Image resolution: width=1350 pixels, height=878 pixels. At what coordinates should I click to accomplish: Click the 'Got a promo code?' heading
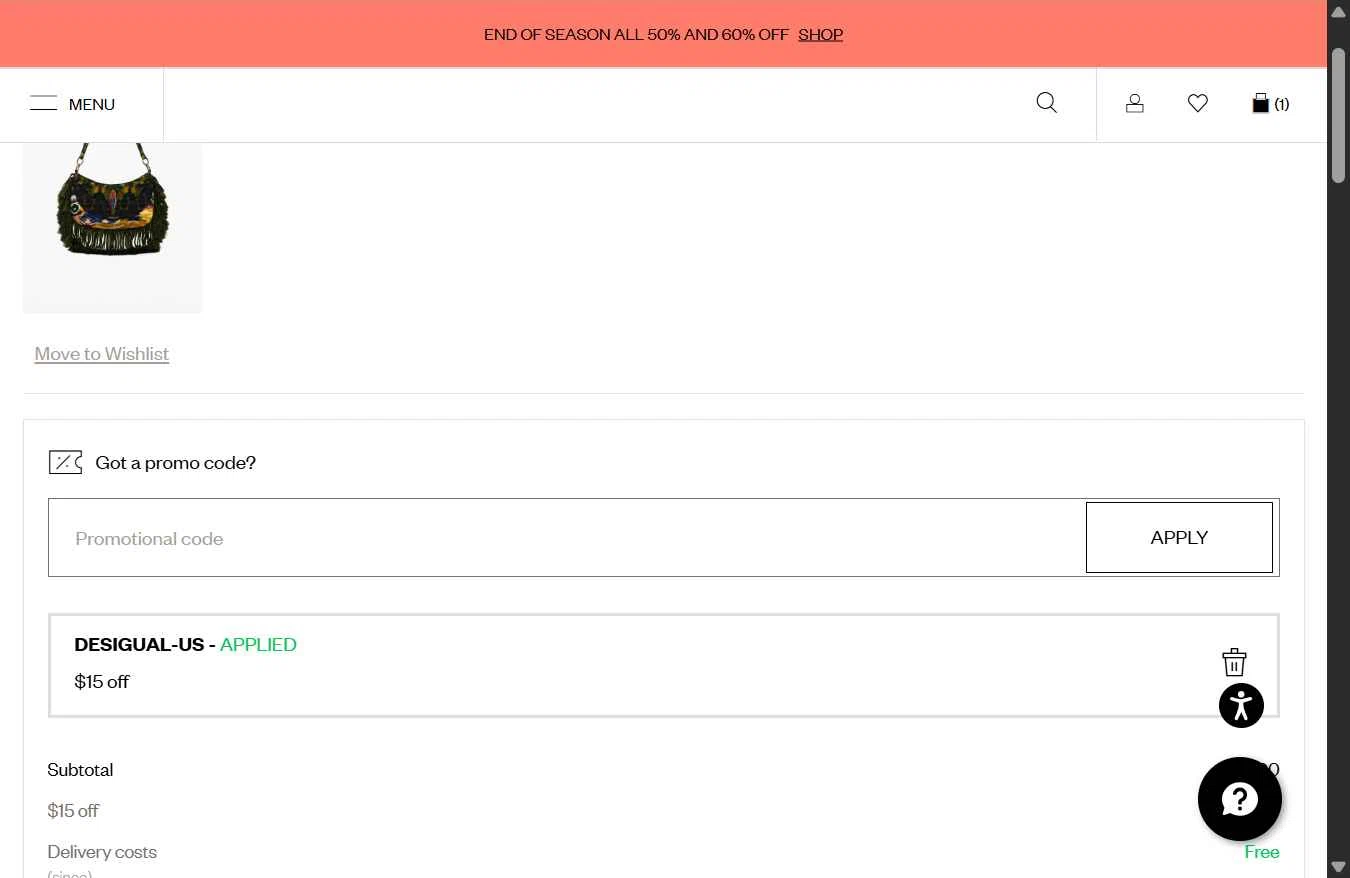click(176, 463)
